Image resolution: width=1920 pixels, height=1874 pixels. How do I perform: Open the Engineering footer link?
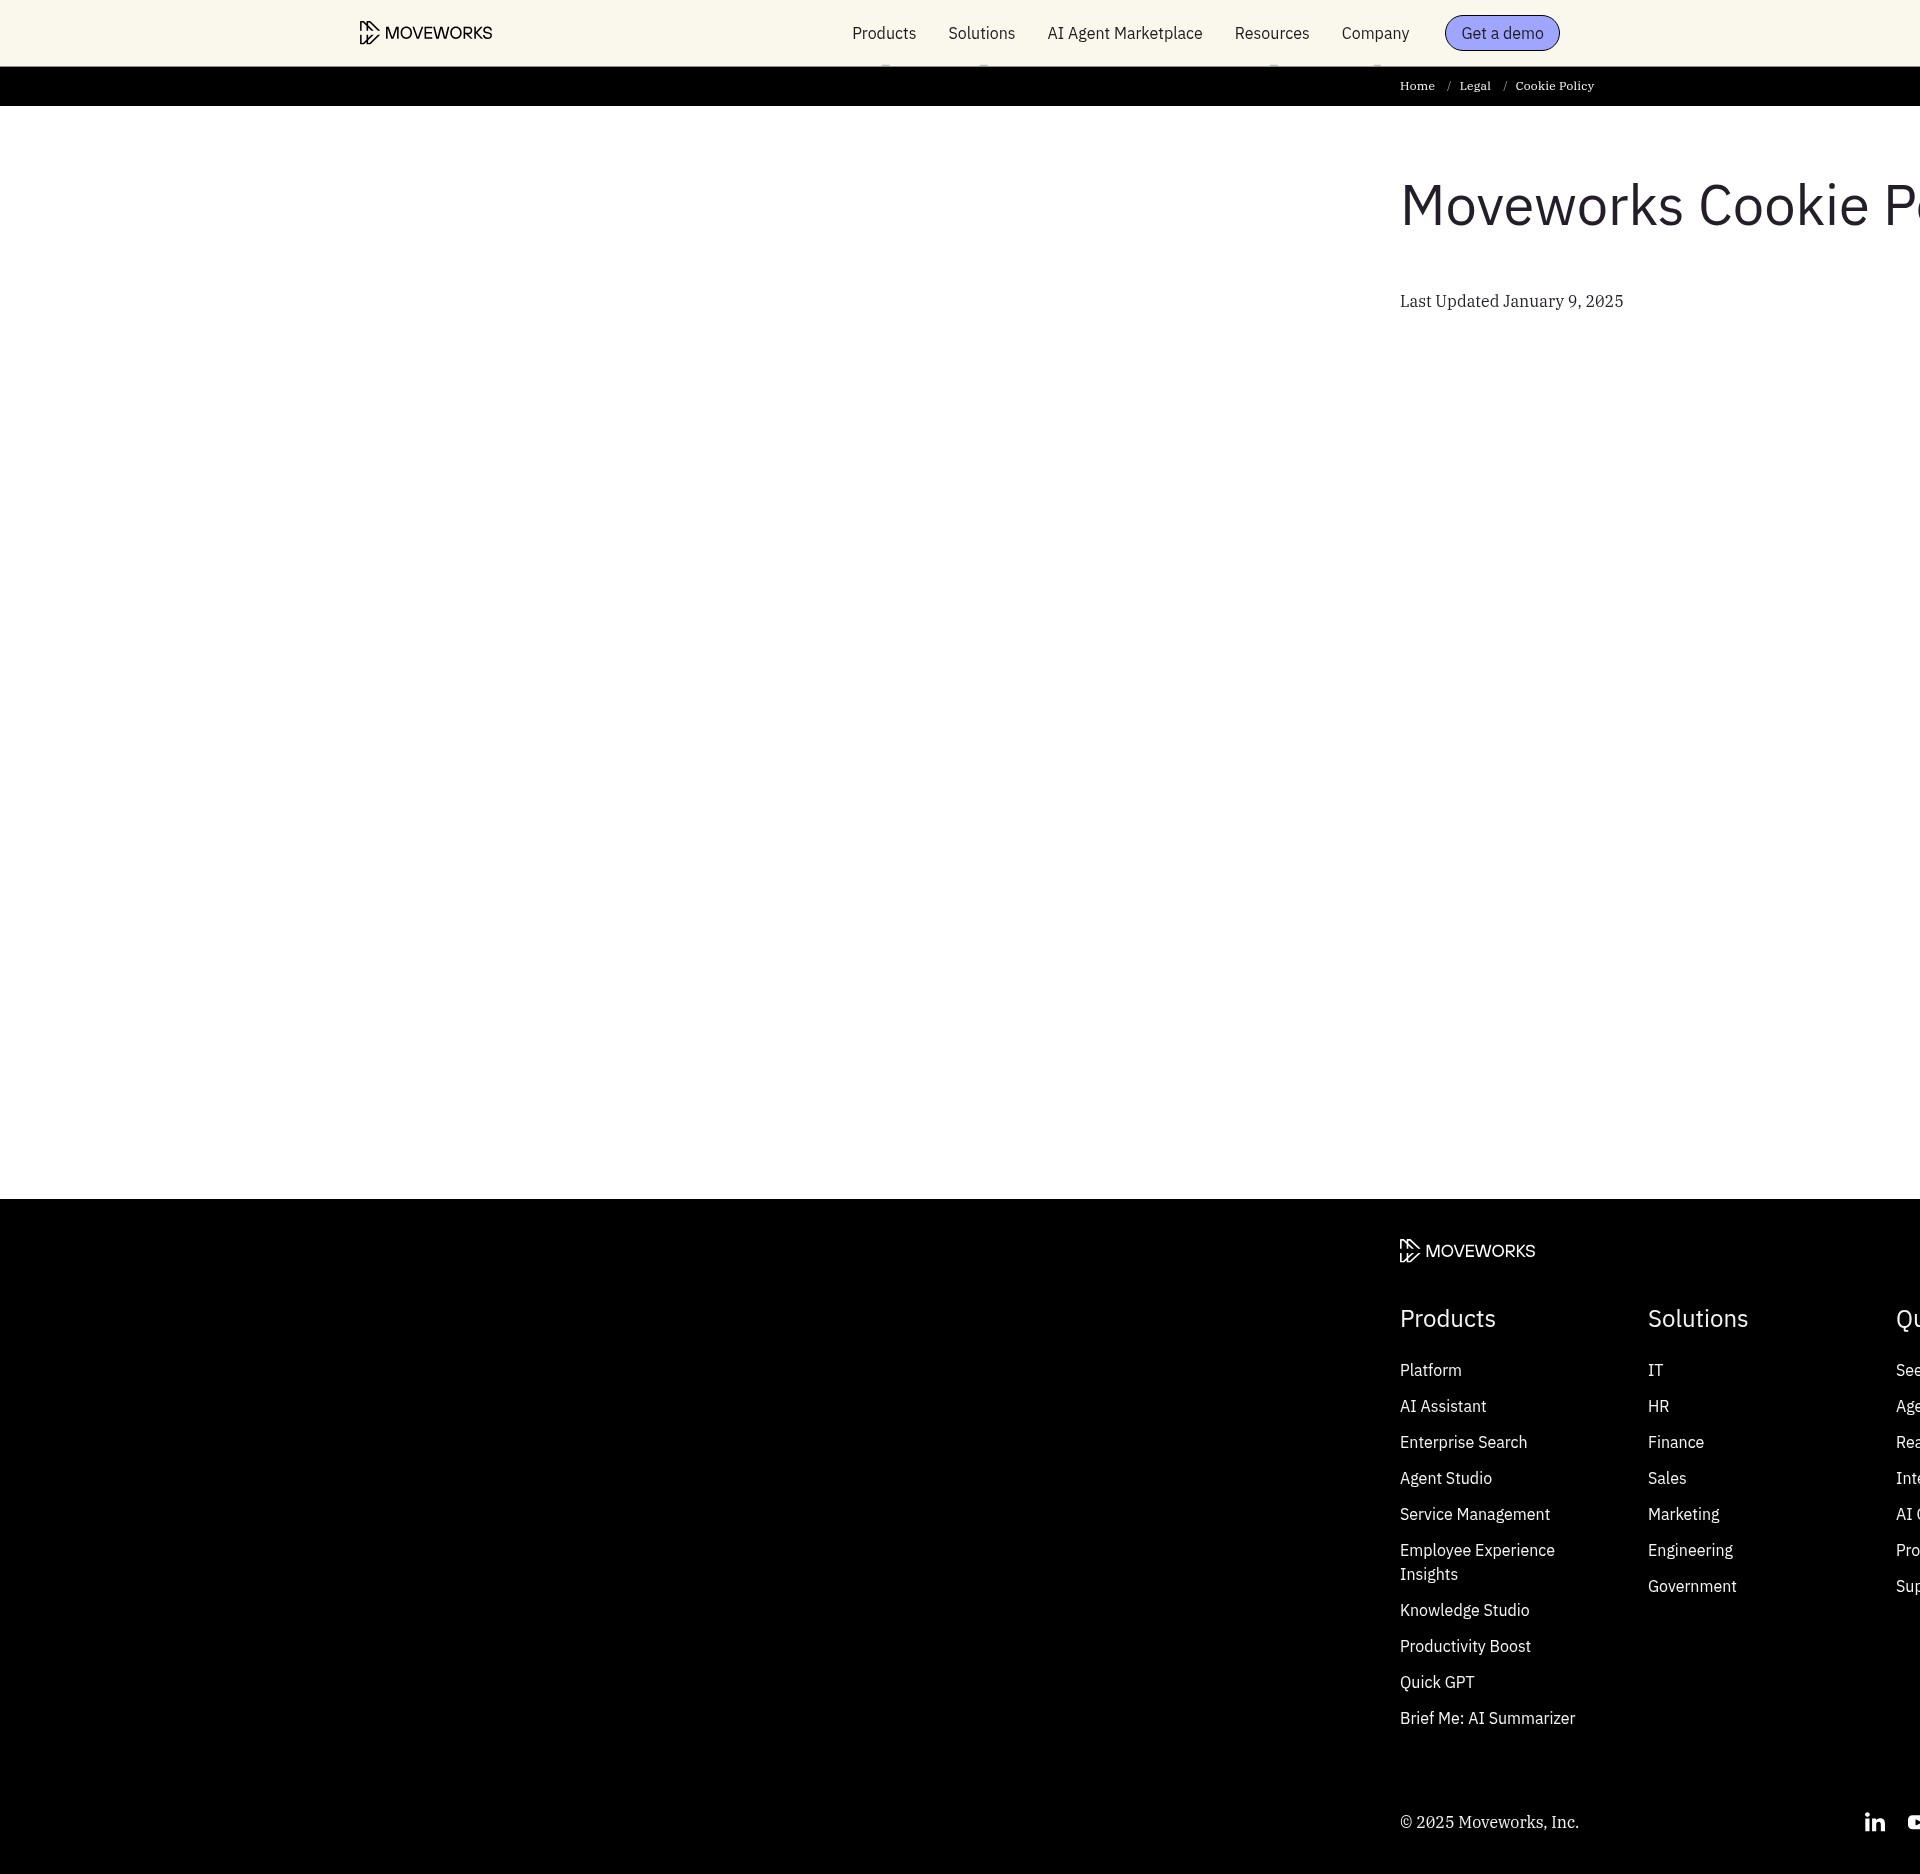pyautogui.click(x=1690, y=1550)
